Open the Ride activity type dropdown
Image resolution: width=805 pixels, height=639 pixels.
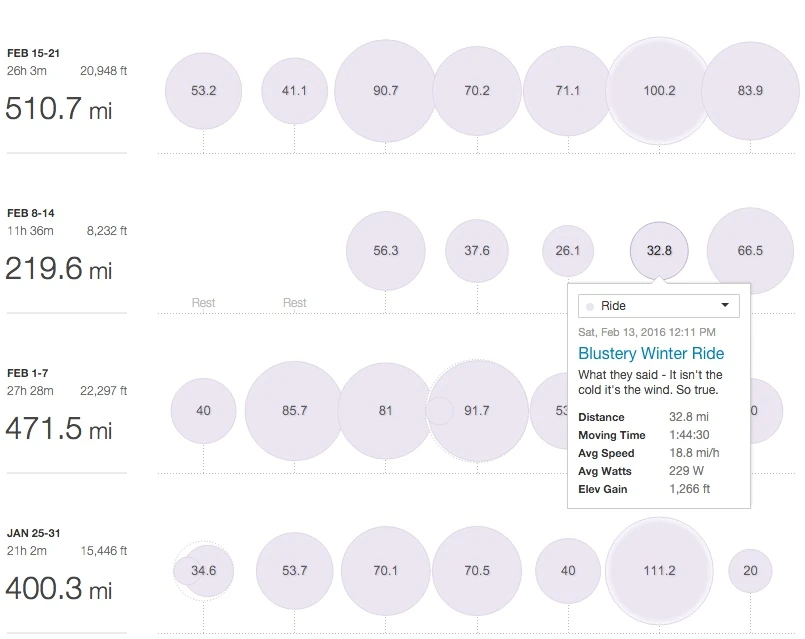(659, 306)
